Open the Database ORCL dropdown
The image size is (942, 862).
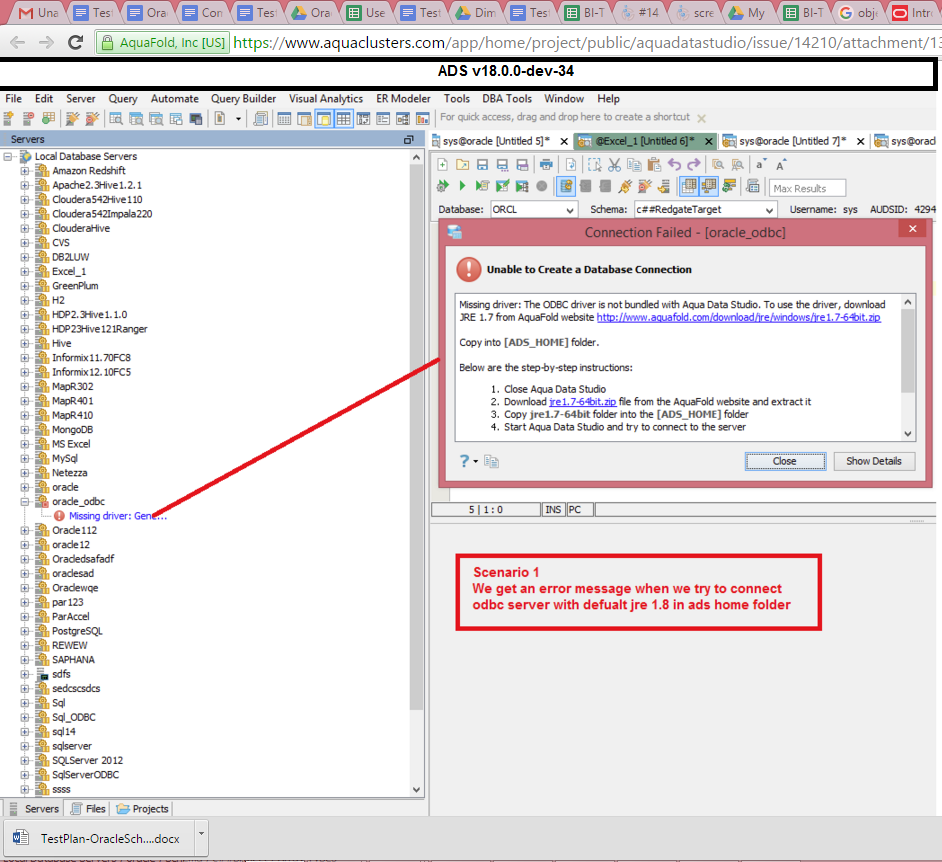[569, 210]
